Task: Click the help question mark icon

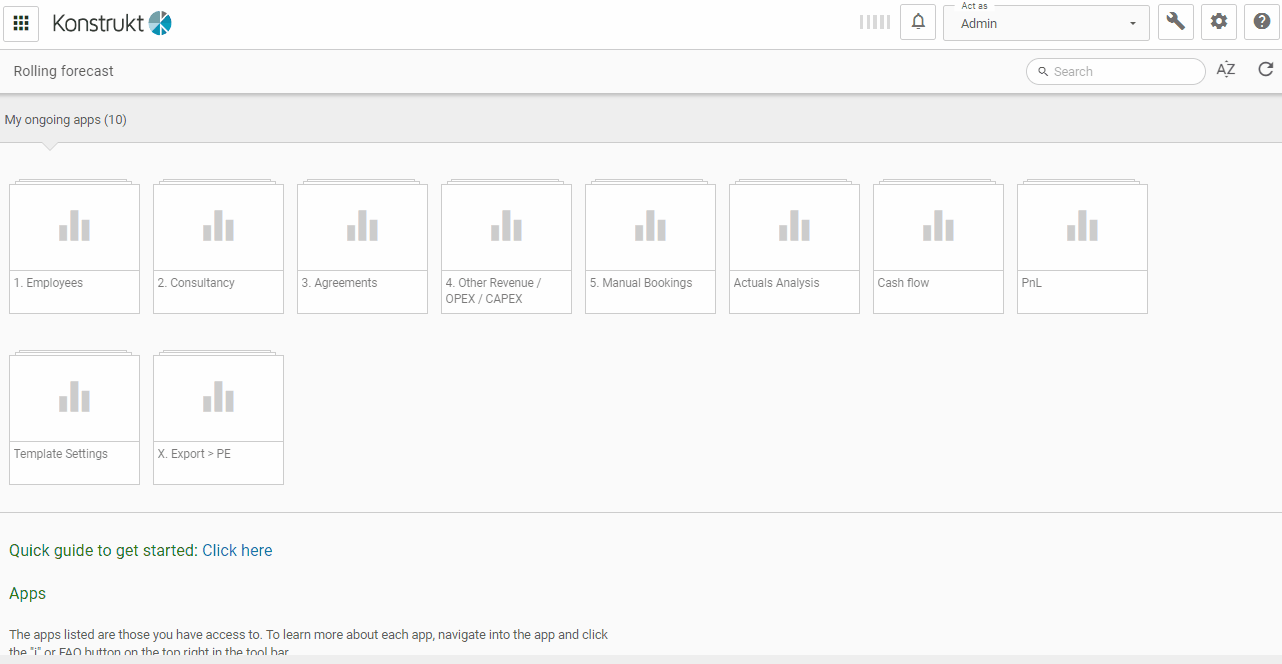Action: click(x=1262, y=22)
